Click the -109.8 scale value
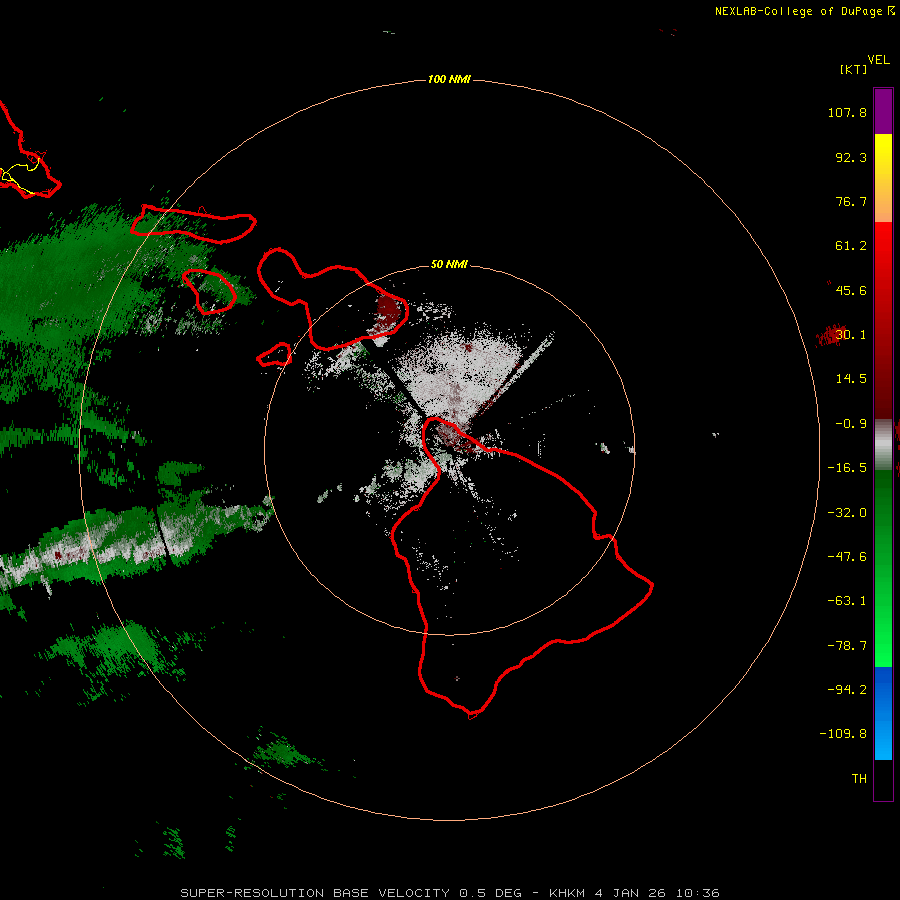This screenshot has height=900, width=900. (843, 734)
